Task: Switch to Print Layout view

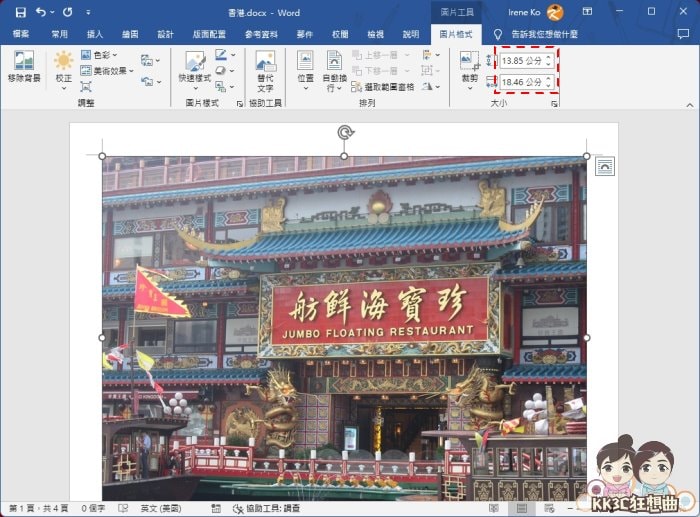Action: coord(521,508)
